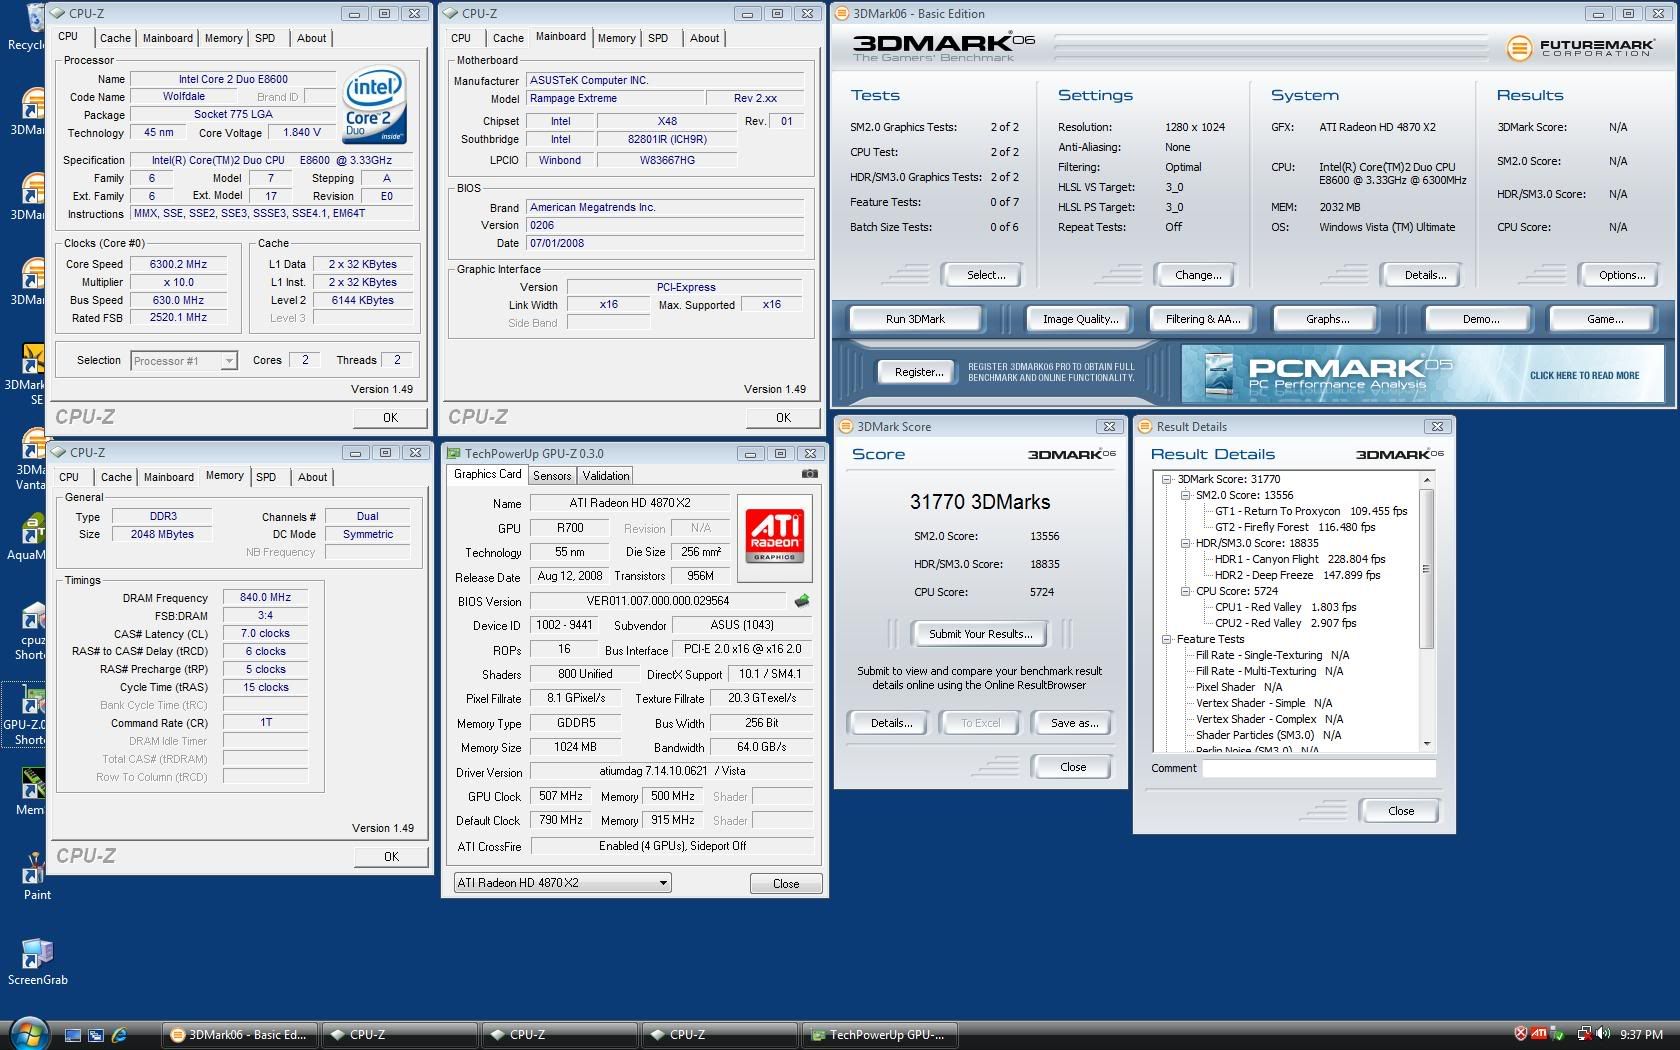Image resolution: width=1680 pixels, height=1050 pixels.
Task: Collapse the SM2.0 Score tree node
Action: pyautogui.click(x=1185, y=495)
